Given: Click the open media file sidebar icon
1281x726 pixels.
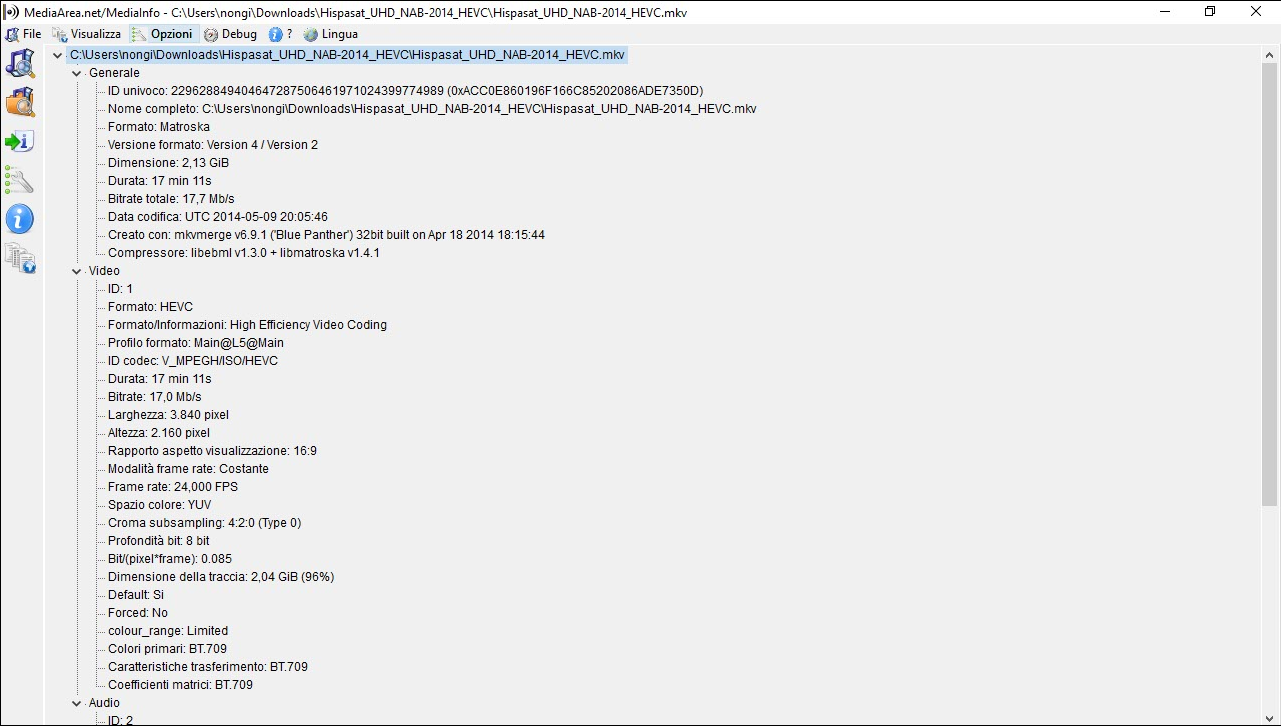Looking at the screenshot, I should (20, 63).
